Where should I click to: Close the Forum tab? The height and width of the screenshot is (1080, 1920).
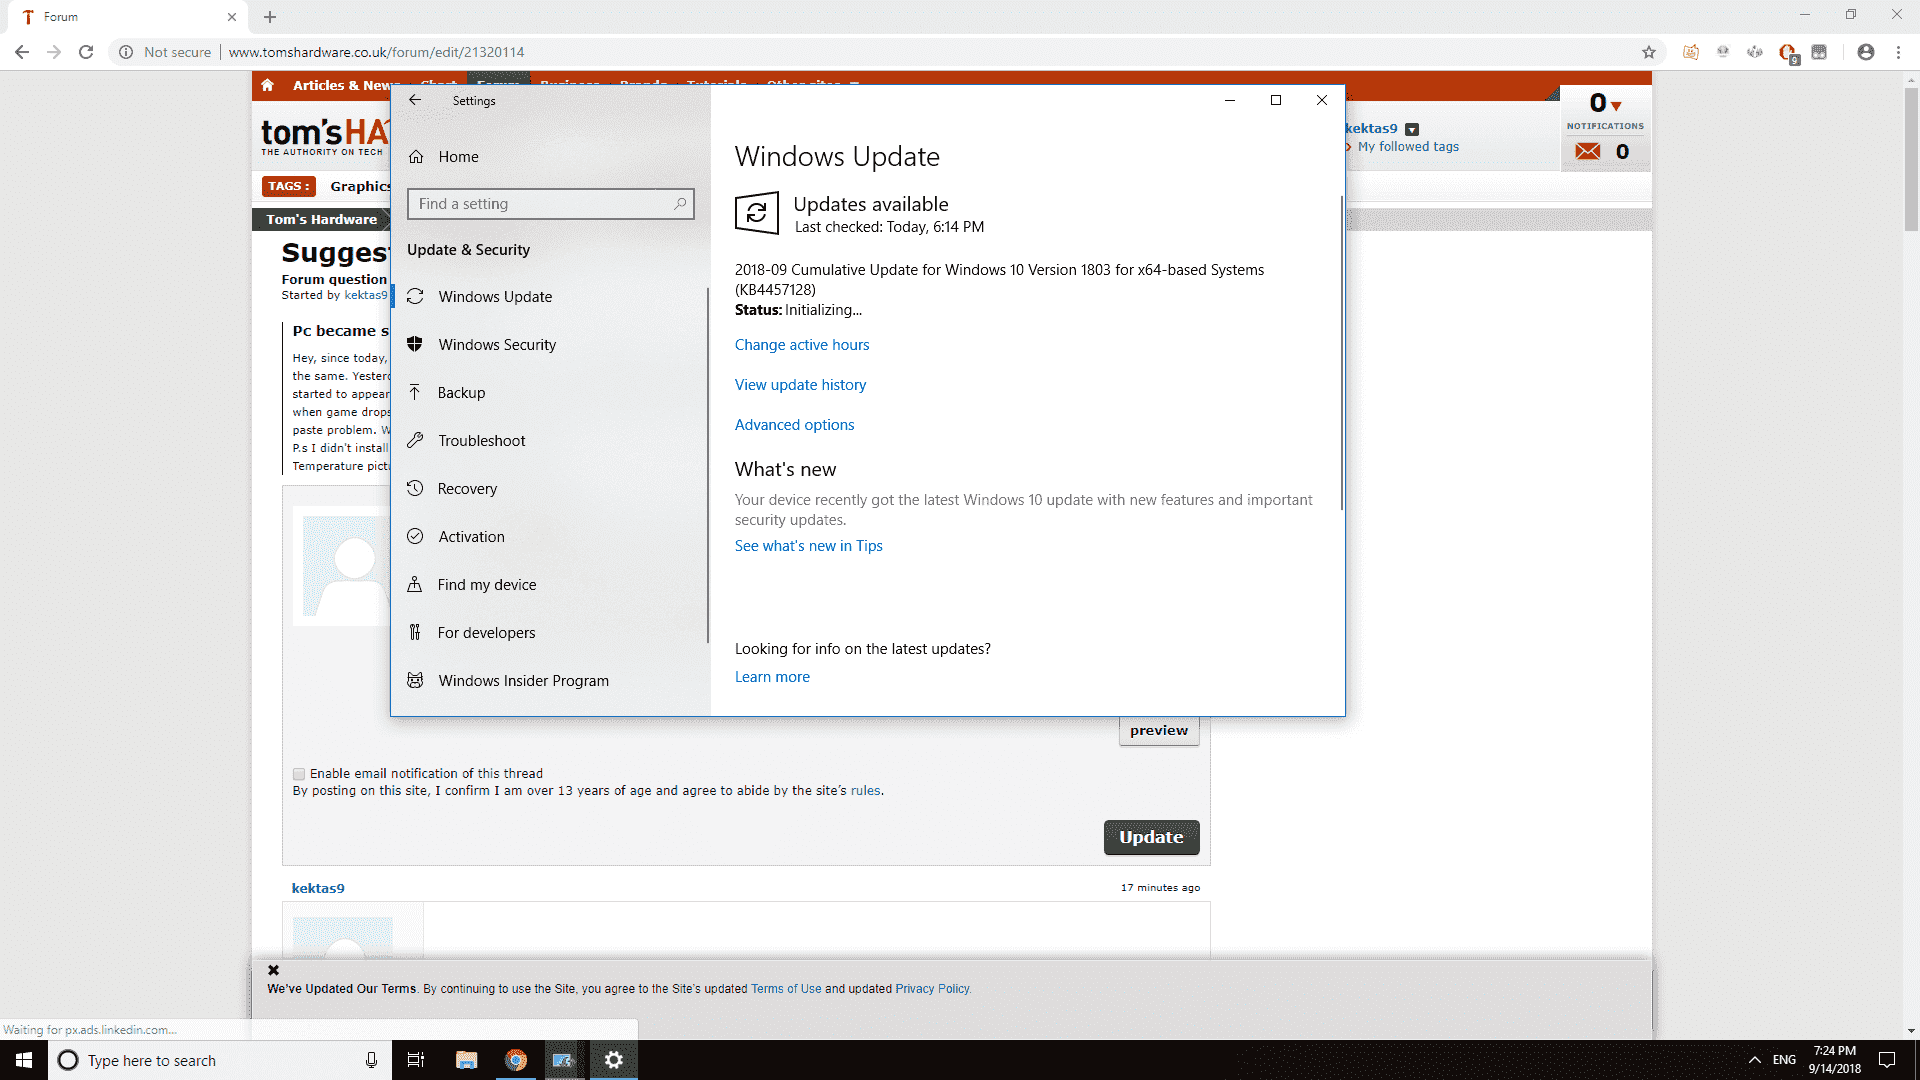(x=232, y=17)
